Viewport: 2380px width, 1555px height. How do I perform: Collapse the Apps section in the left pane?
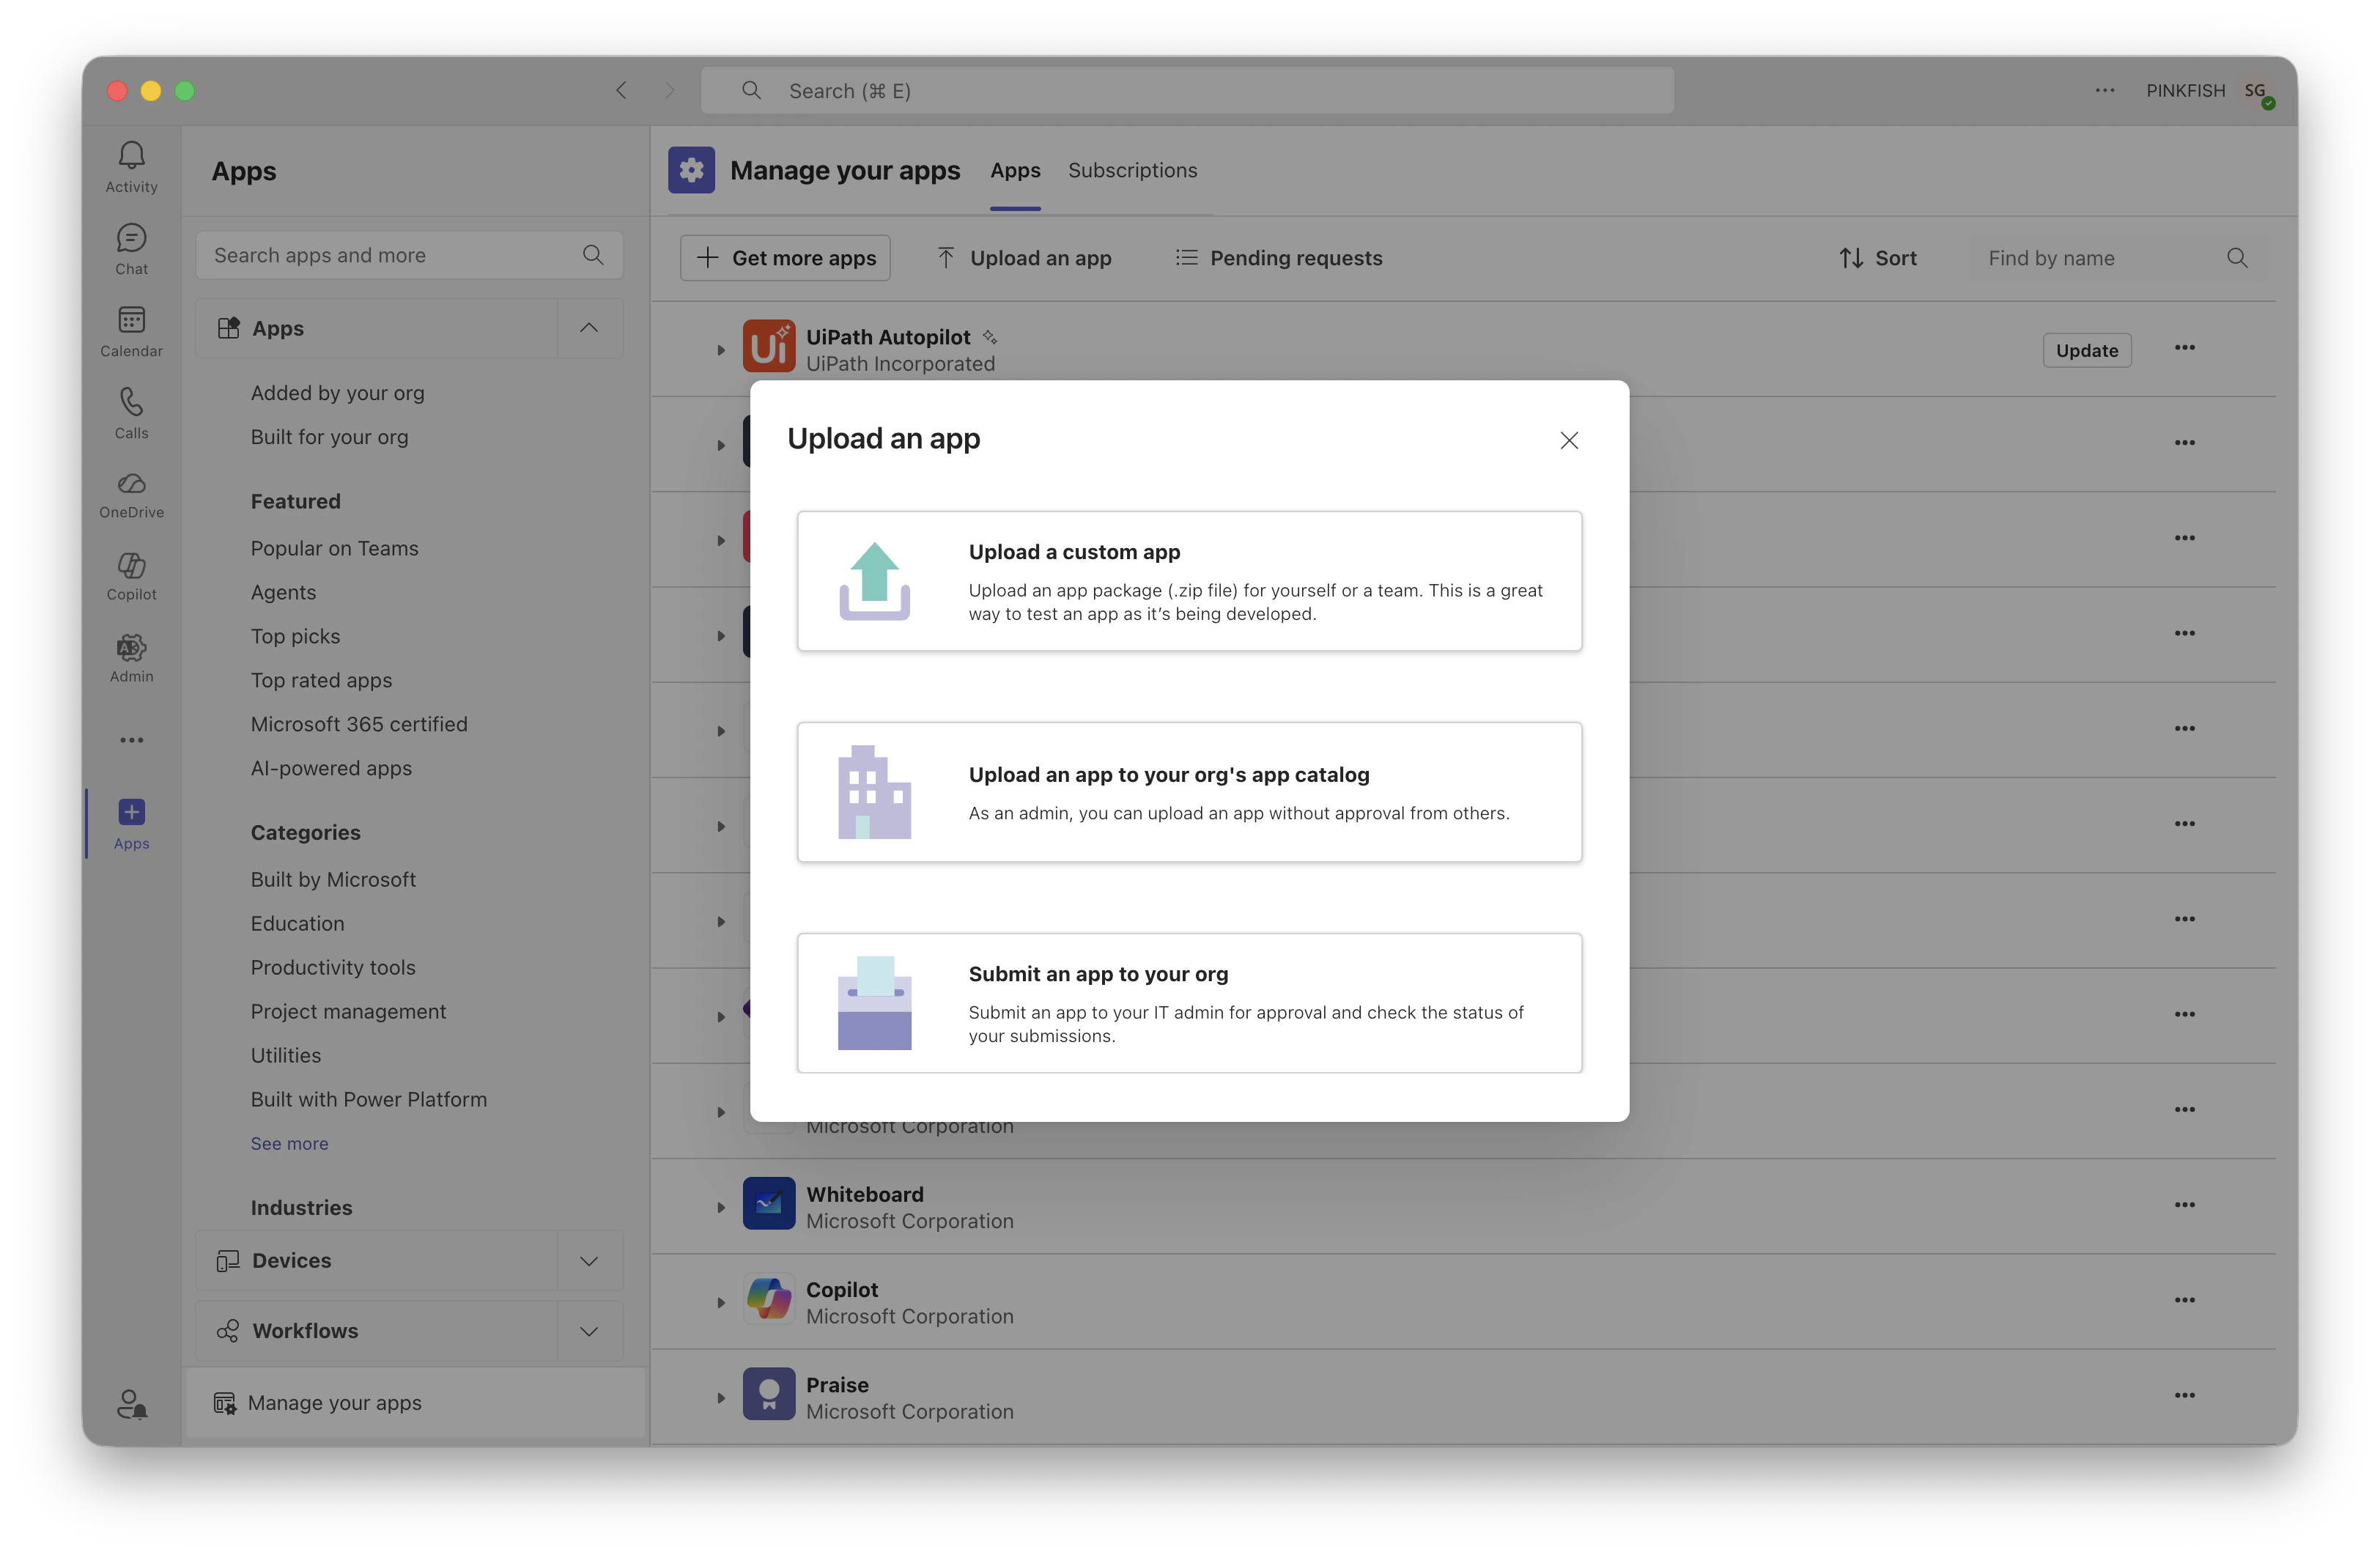(589, 328)
